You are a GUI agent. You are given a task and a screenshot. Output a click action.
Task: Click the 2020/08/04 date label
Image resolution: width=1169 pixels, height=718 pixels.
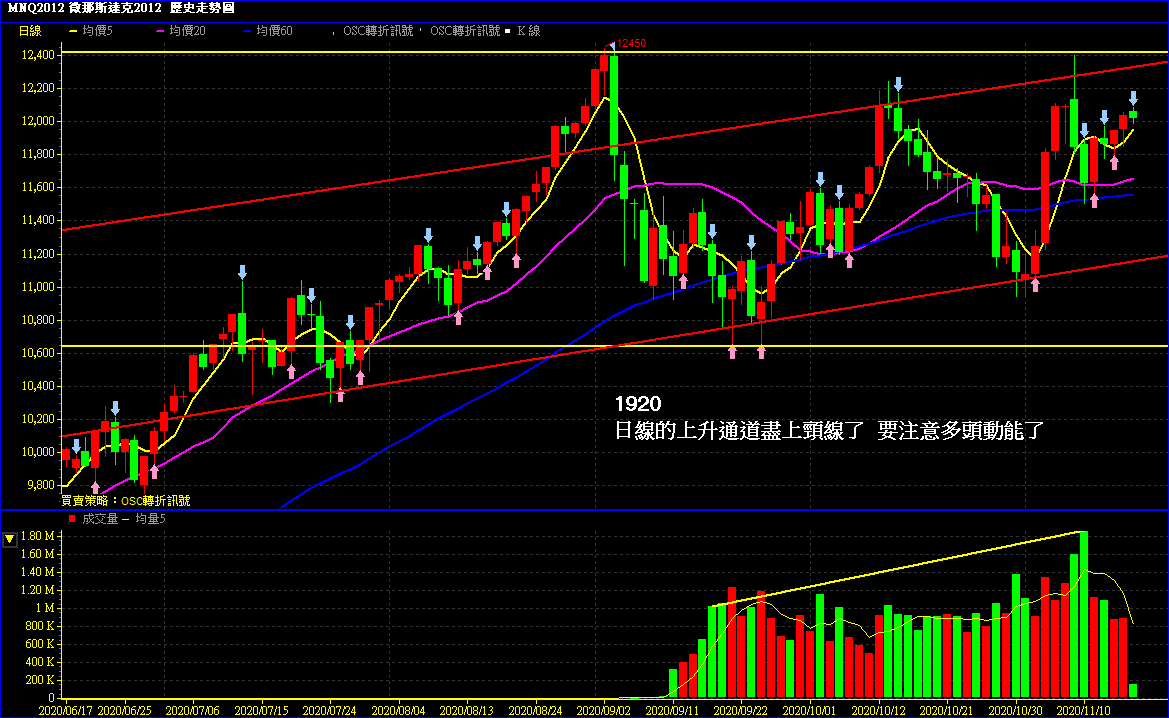pyautogui.click(x=398, y=711)
